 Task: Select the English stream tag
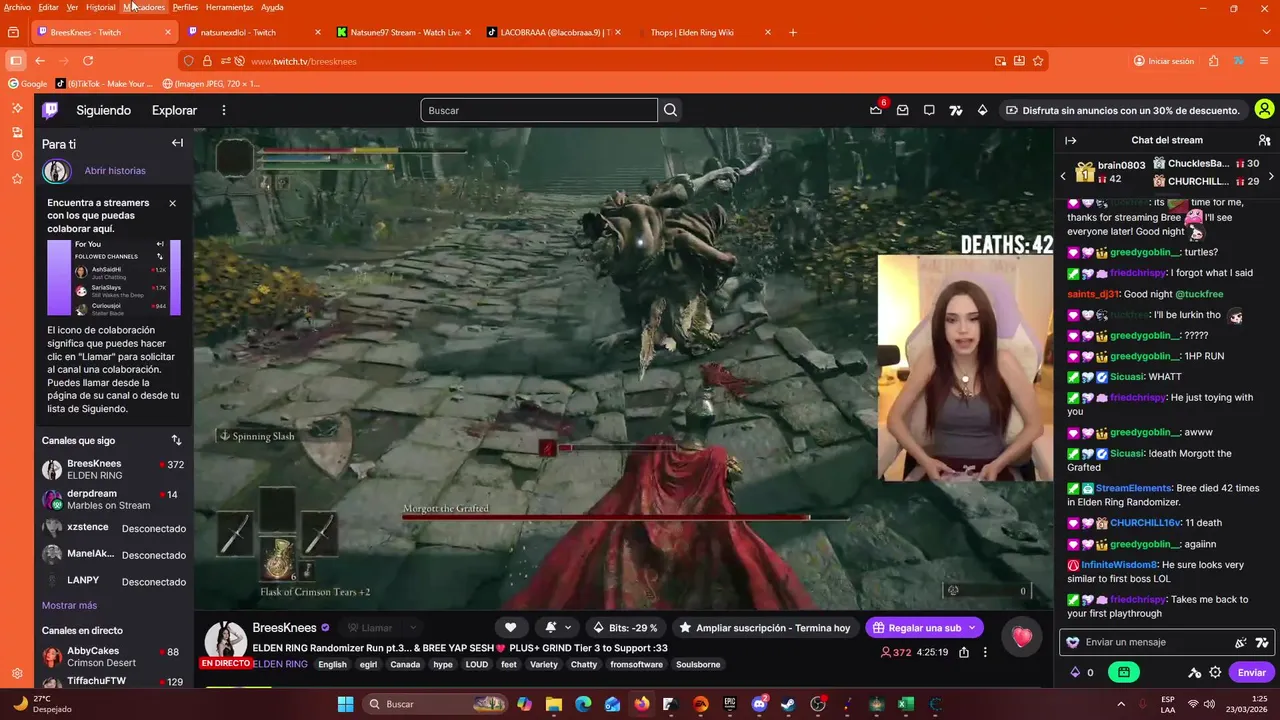click(x=332, y=664)
